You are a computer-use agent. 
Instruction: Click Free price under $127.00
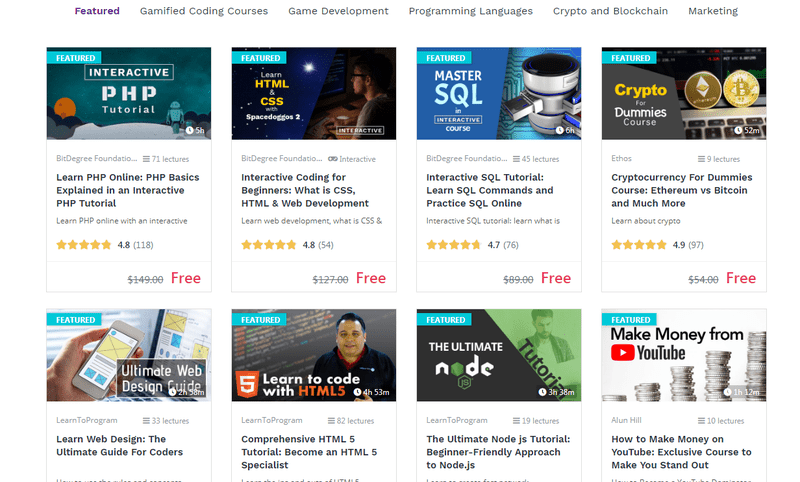[371, 278]
